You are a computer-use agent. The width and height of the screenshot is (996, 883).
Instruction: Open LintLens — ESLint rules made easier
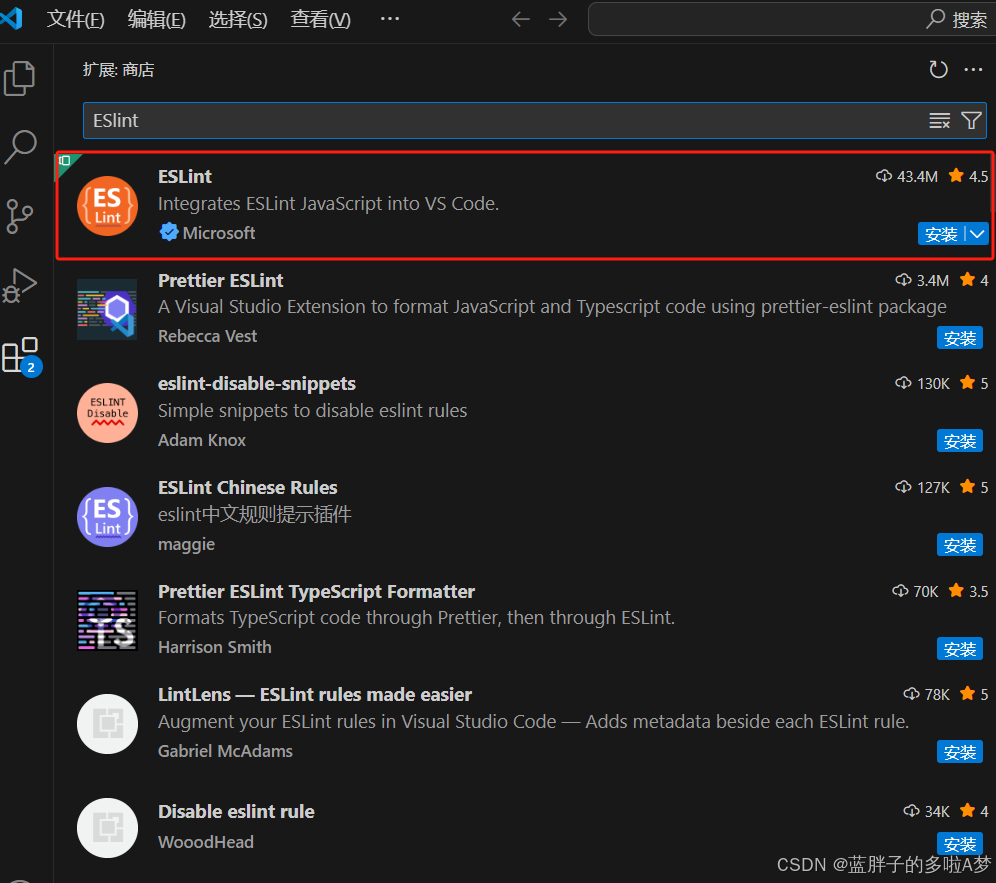click(x=315, y=695)
